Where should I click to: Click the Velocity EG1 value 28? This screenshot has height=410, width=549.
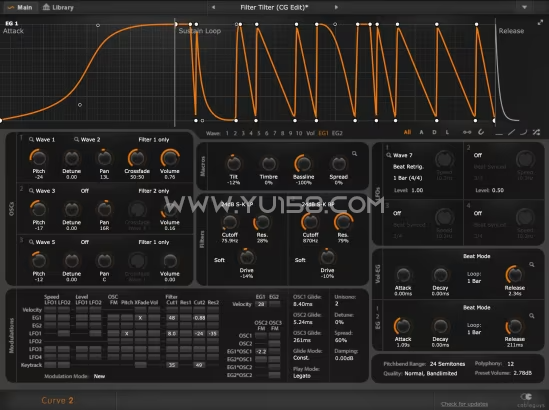(x=261, y=304)
